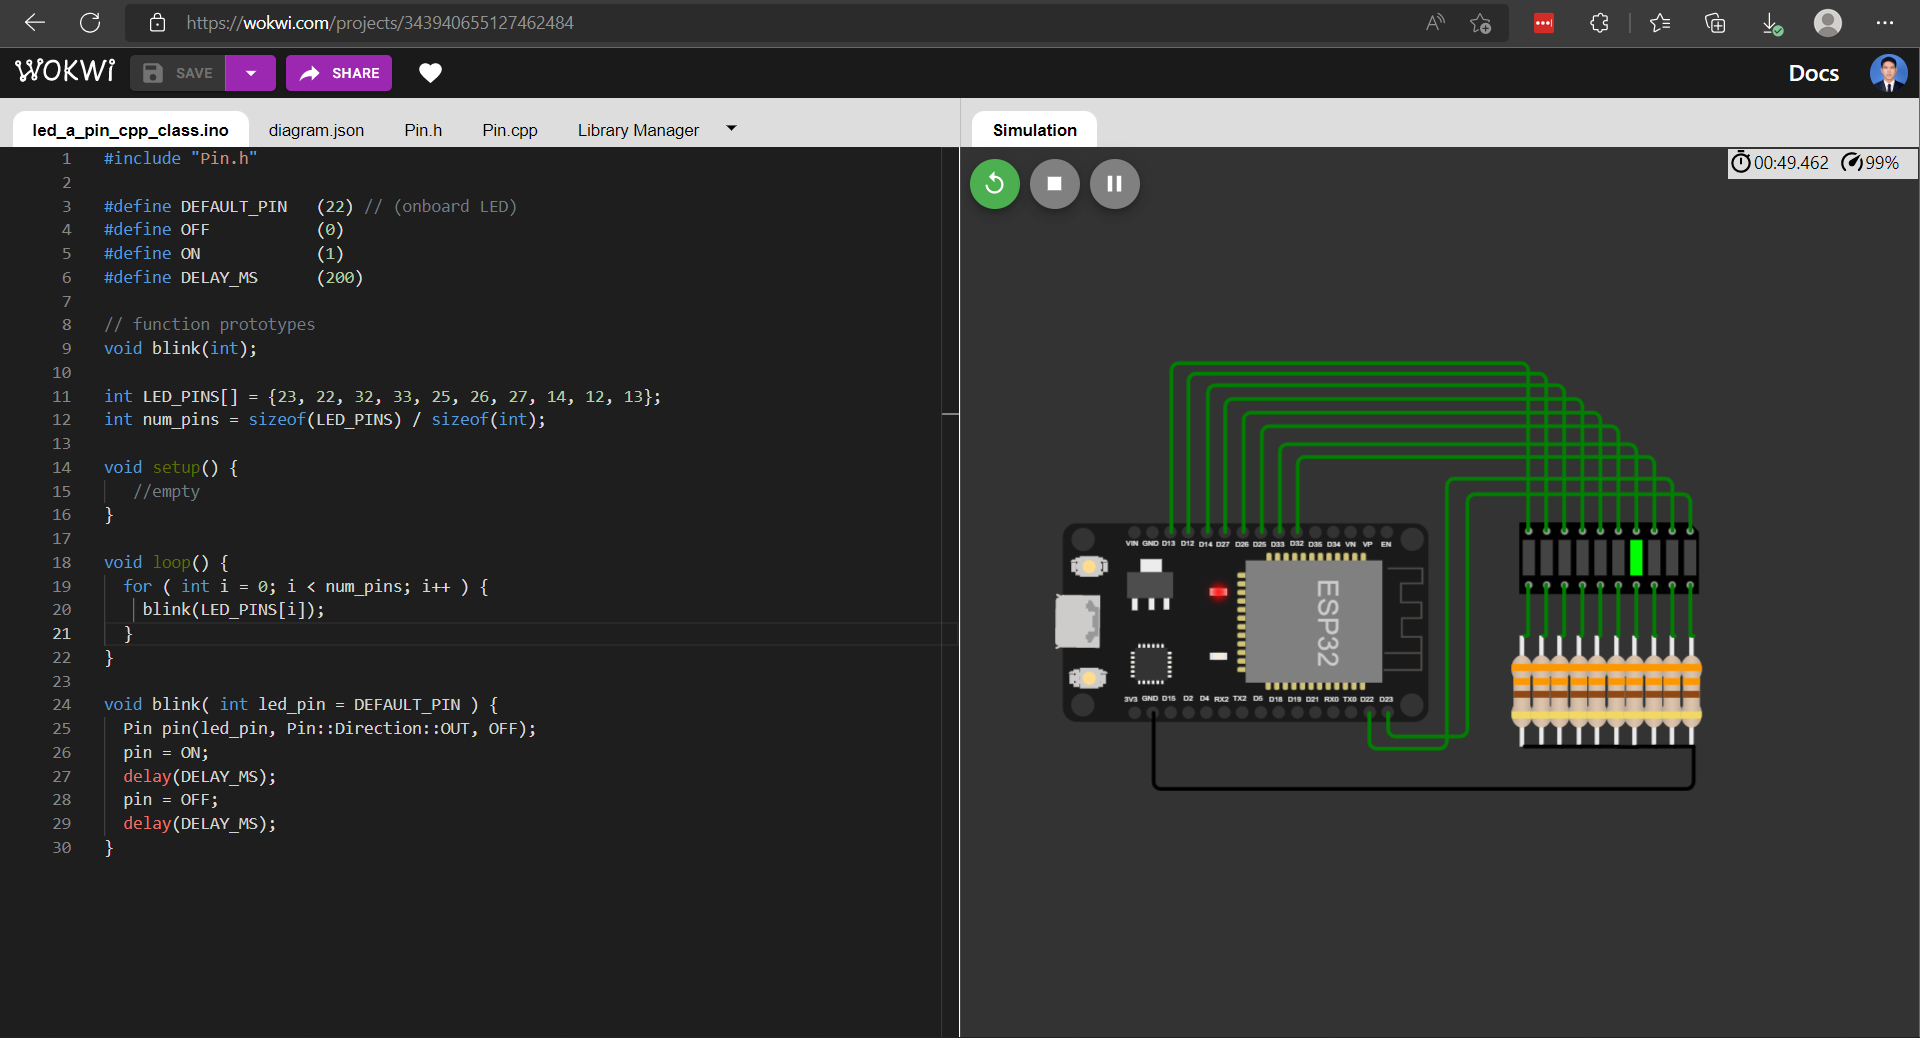
Task: Click the void blink(int); prototype line
Action: [x=180, y=348]
